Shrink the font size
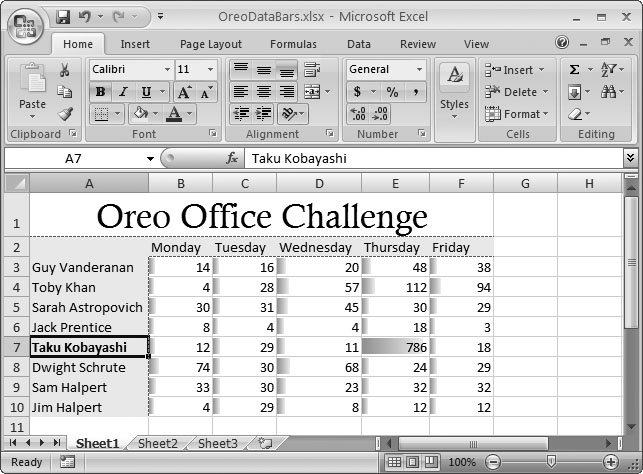Image resolution: width=643 pixels, height=474 pixels. click(206, 92)
